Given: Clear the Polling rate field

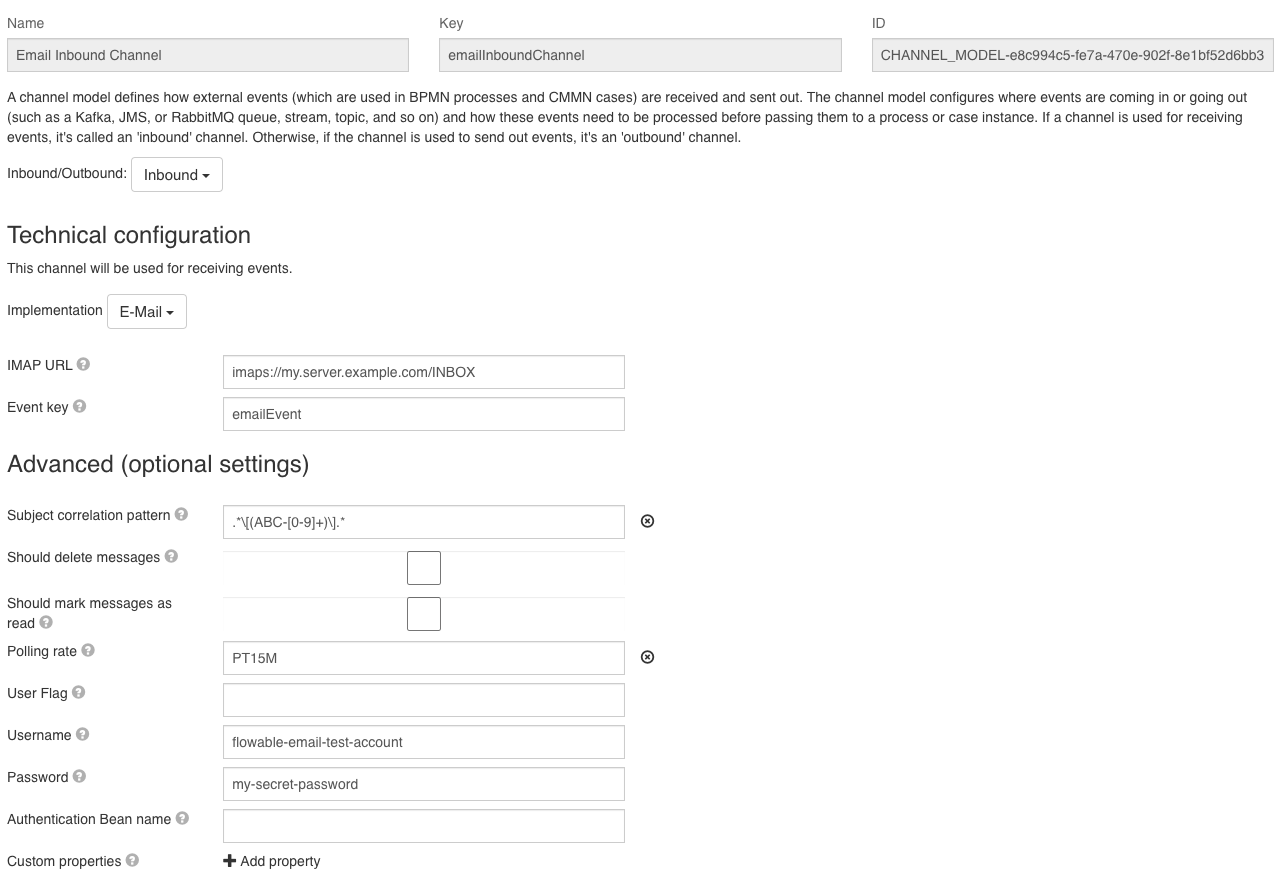Looking at the screenshot, I should pyautogui.click(x=647, y=656).
